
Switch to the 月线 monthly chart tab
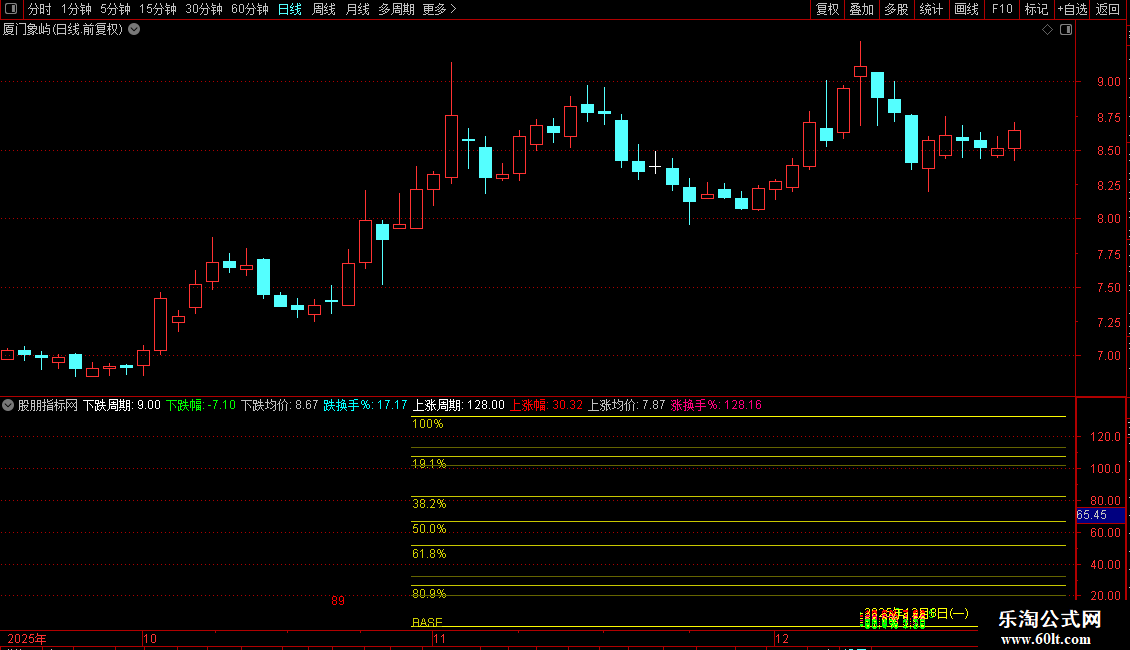pyautogui.click(x=357, y=9)
